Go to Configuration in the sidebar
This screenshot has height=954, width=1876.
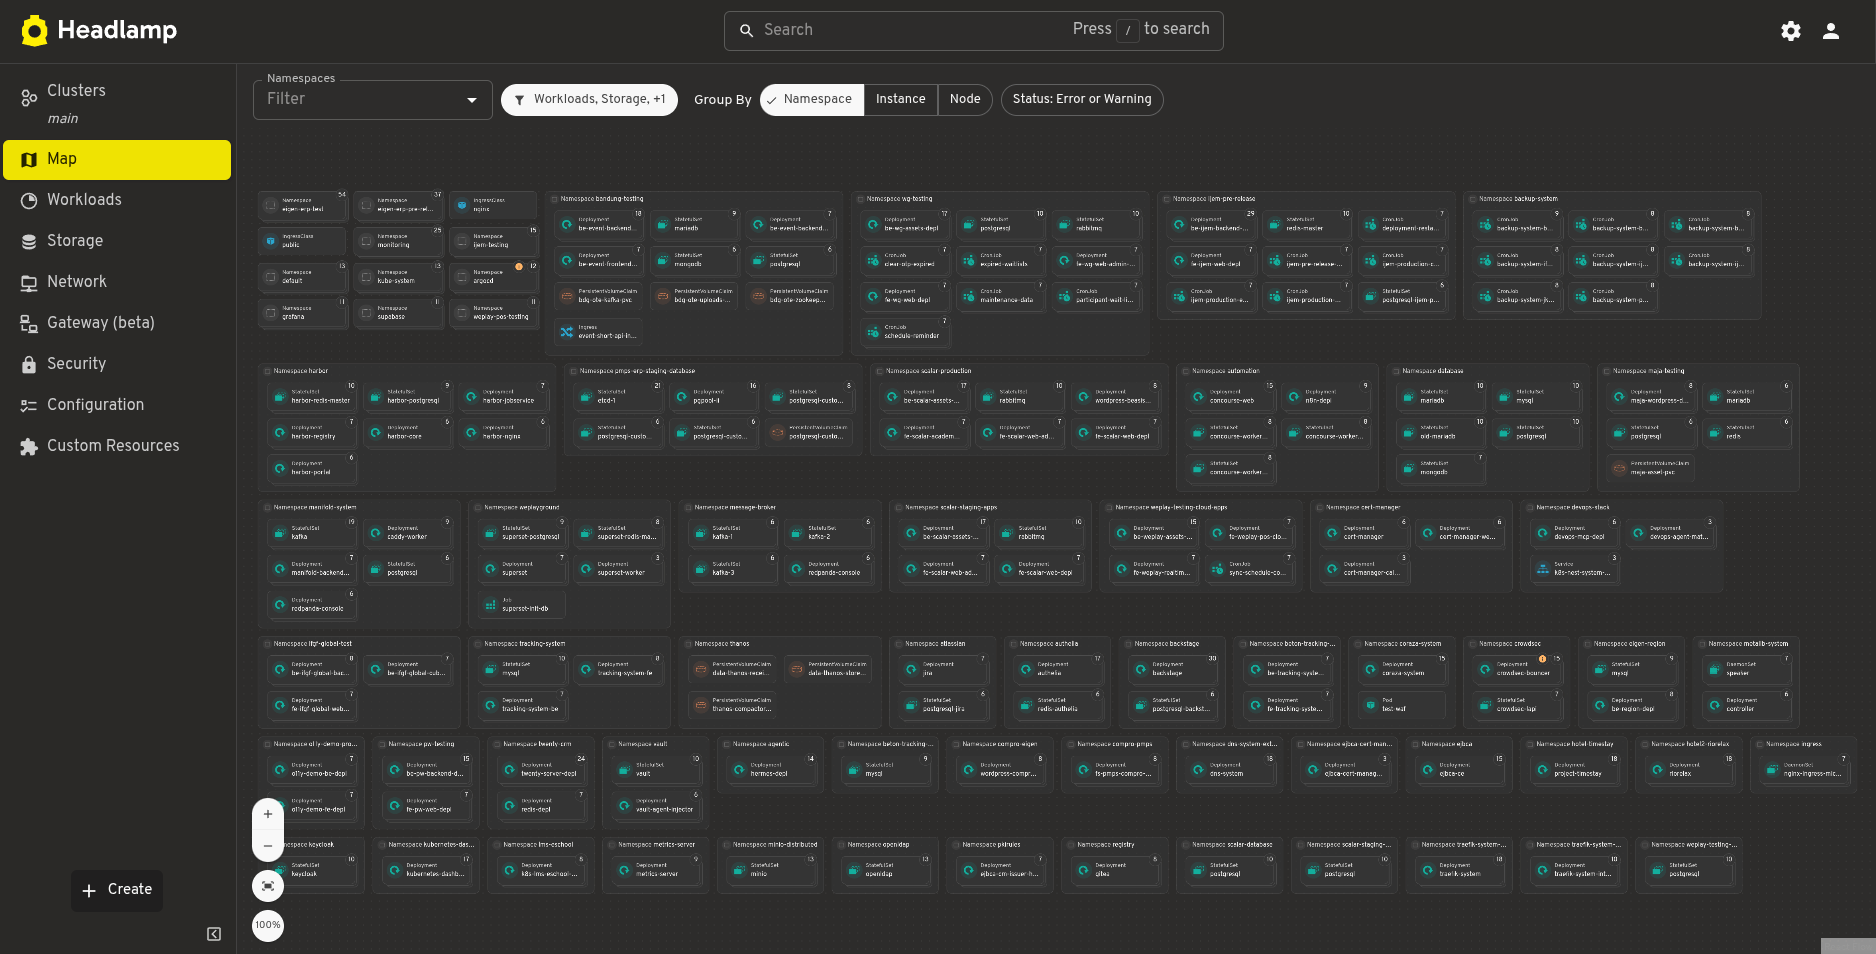pyautogui.click(x=117, y=405)
